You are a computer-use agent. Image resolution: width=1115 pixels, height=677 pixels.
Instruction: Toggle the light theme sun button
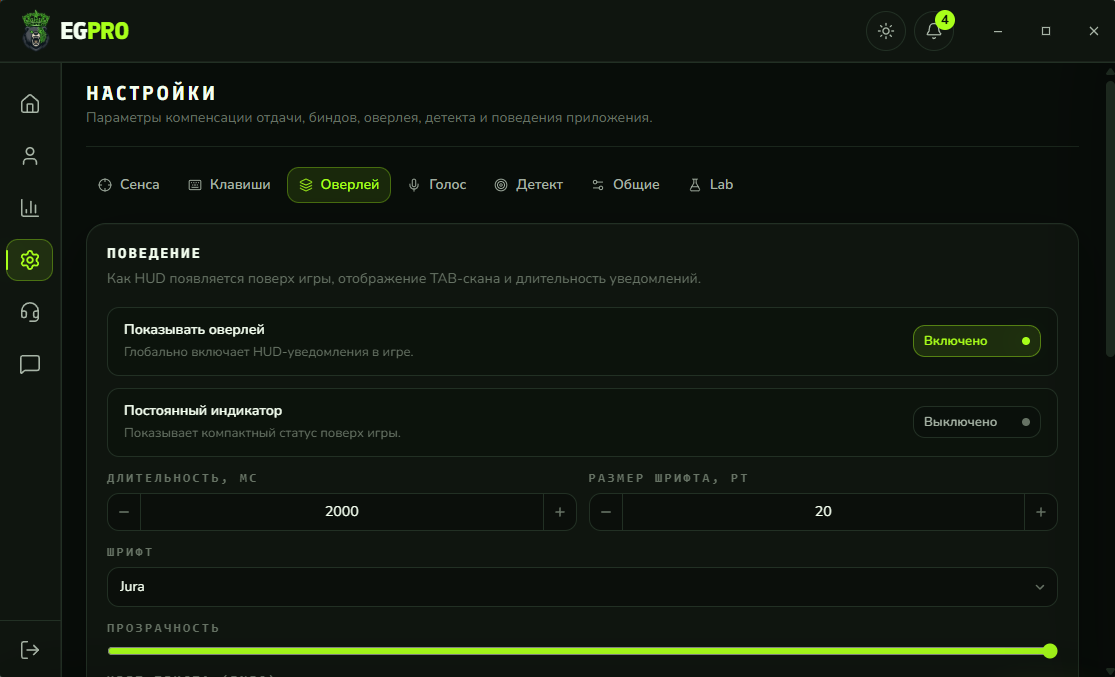pyautogui.click(x=885, y=31)
